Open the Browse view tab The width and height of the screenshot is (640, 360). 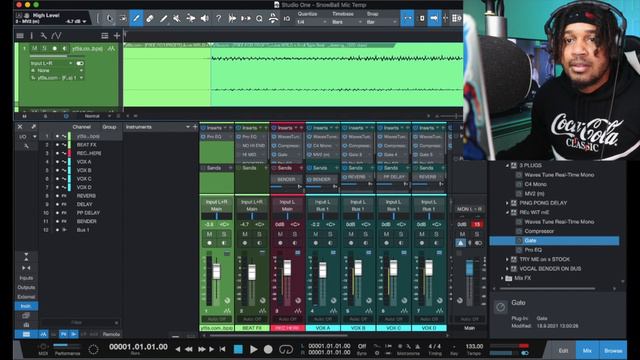[x=613, y=350]
